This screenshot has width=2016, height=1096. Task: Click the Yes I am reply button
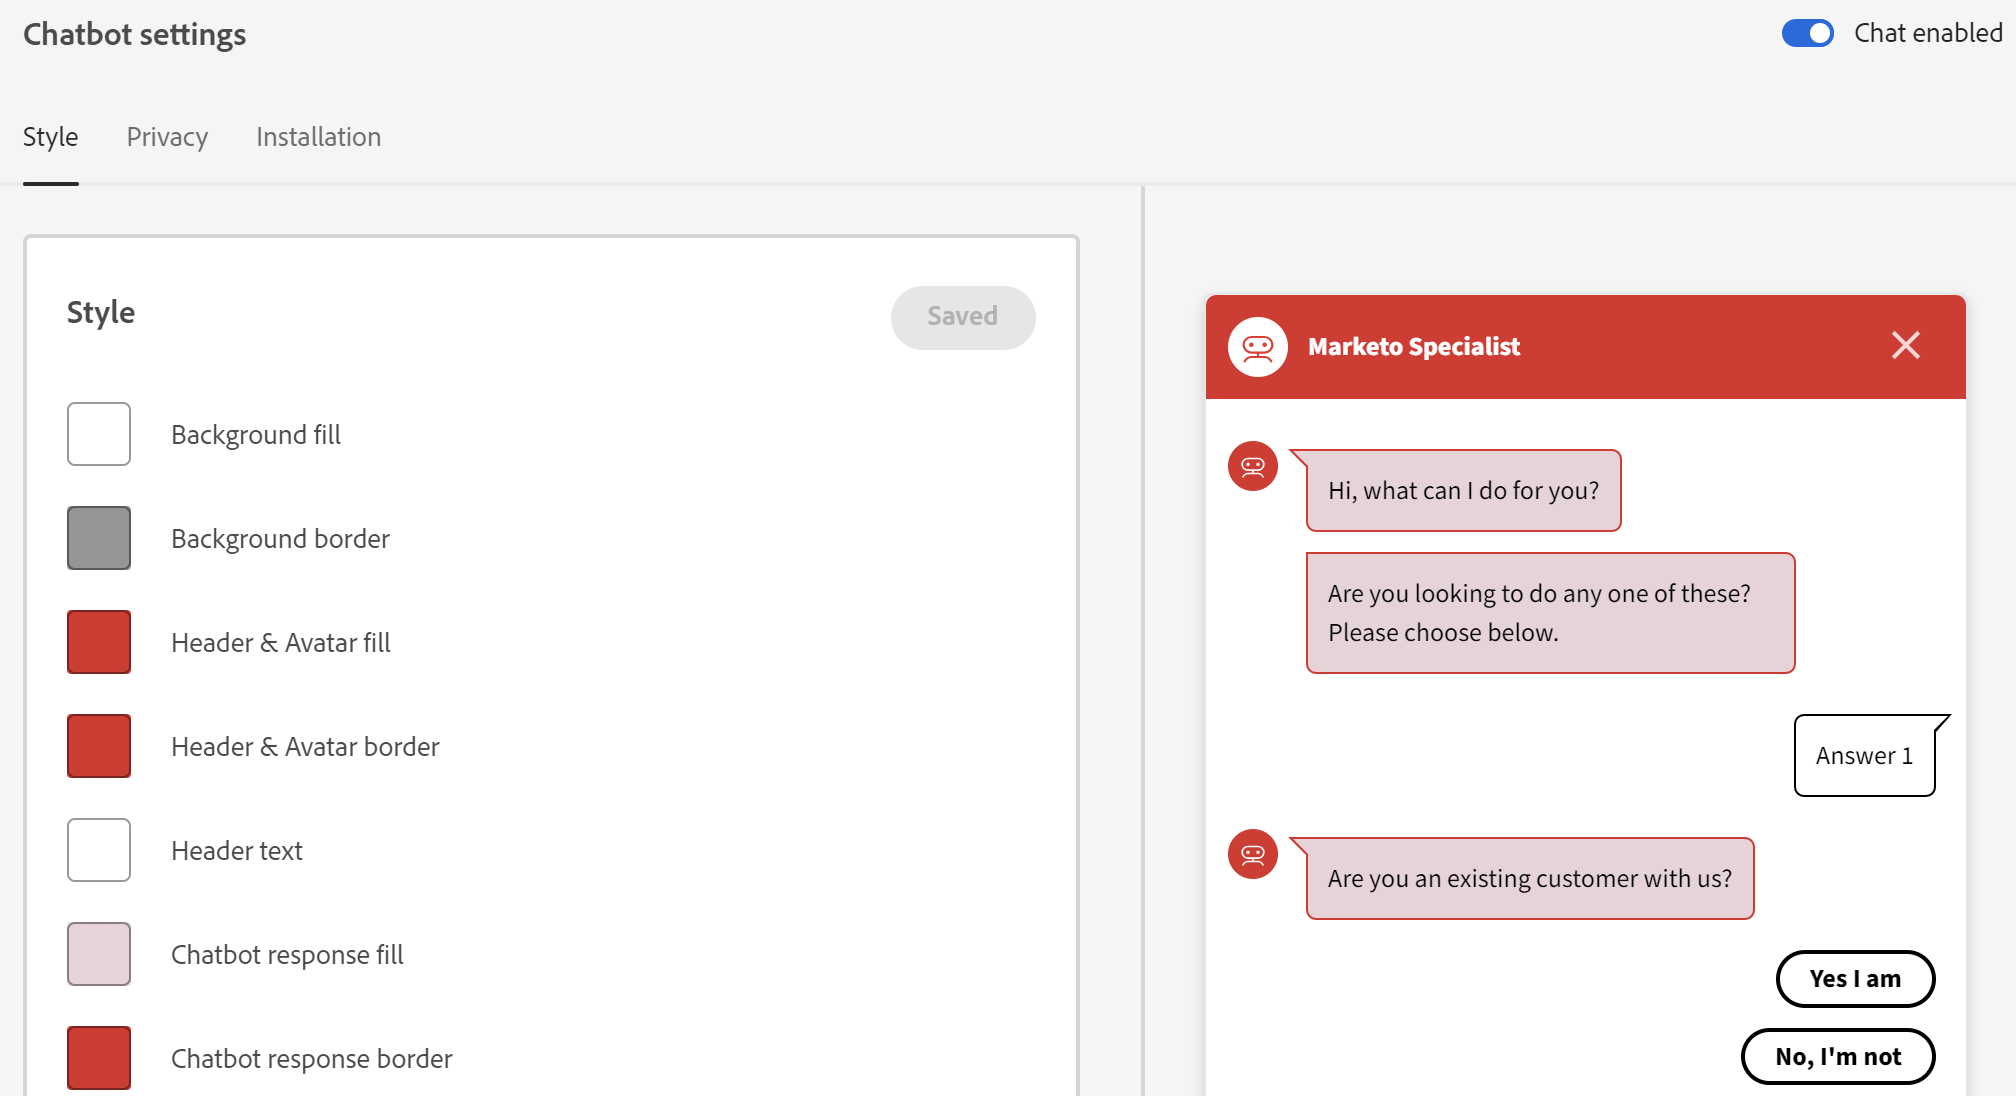1855,979
